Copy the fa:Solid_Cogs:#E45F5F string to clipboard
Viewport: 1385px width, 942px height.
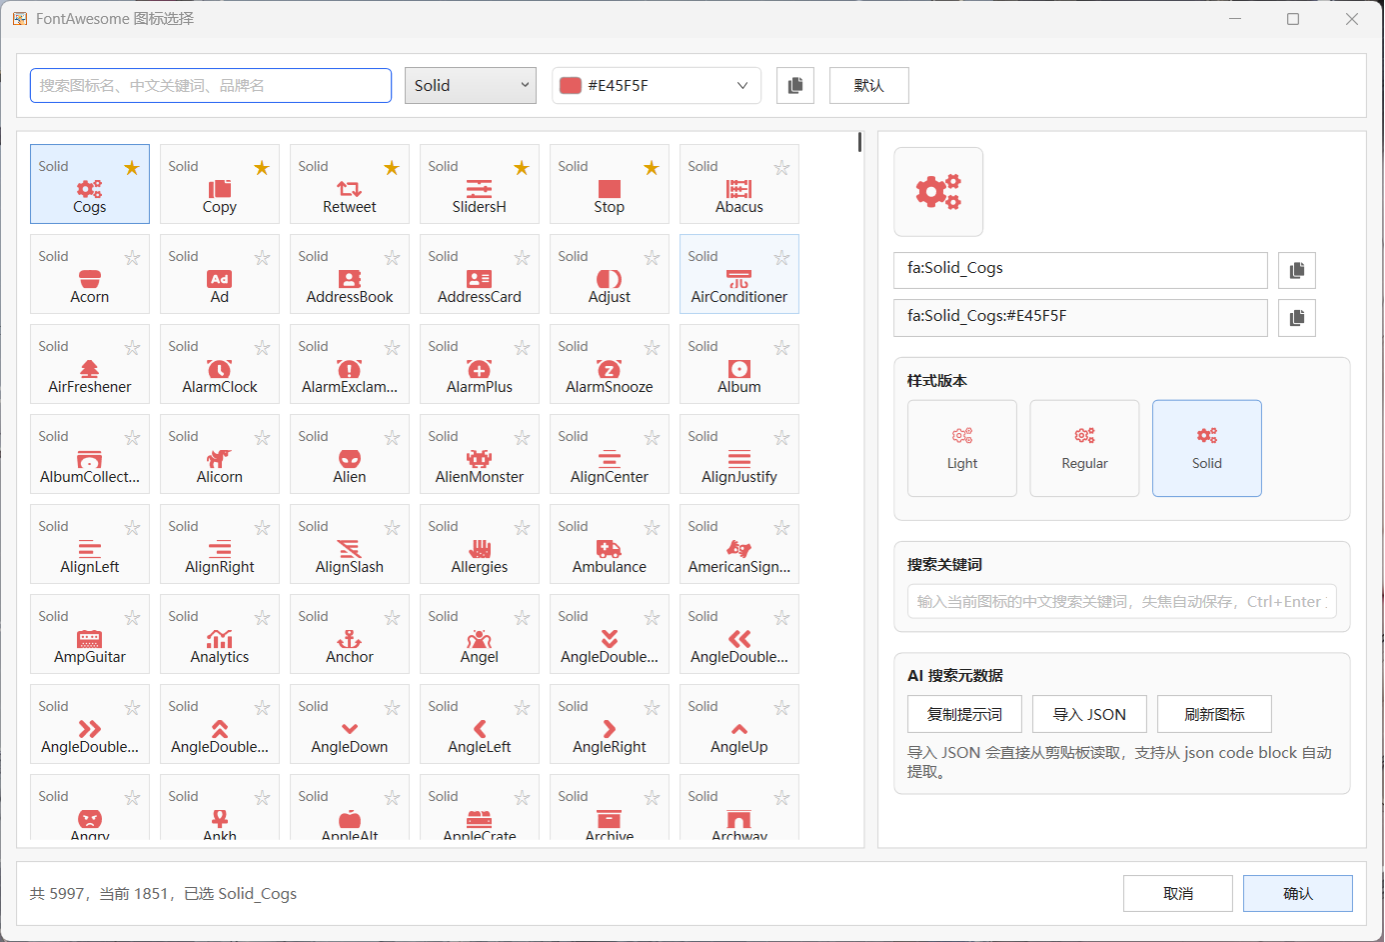click(x=1297, y=318)
